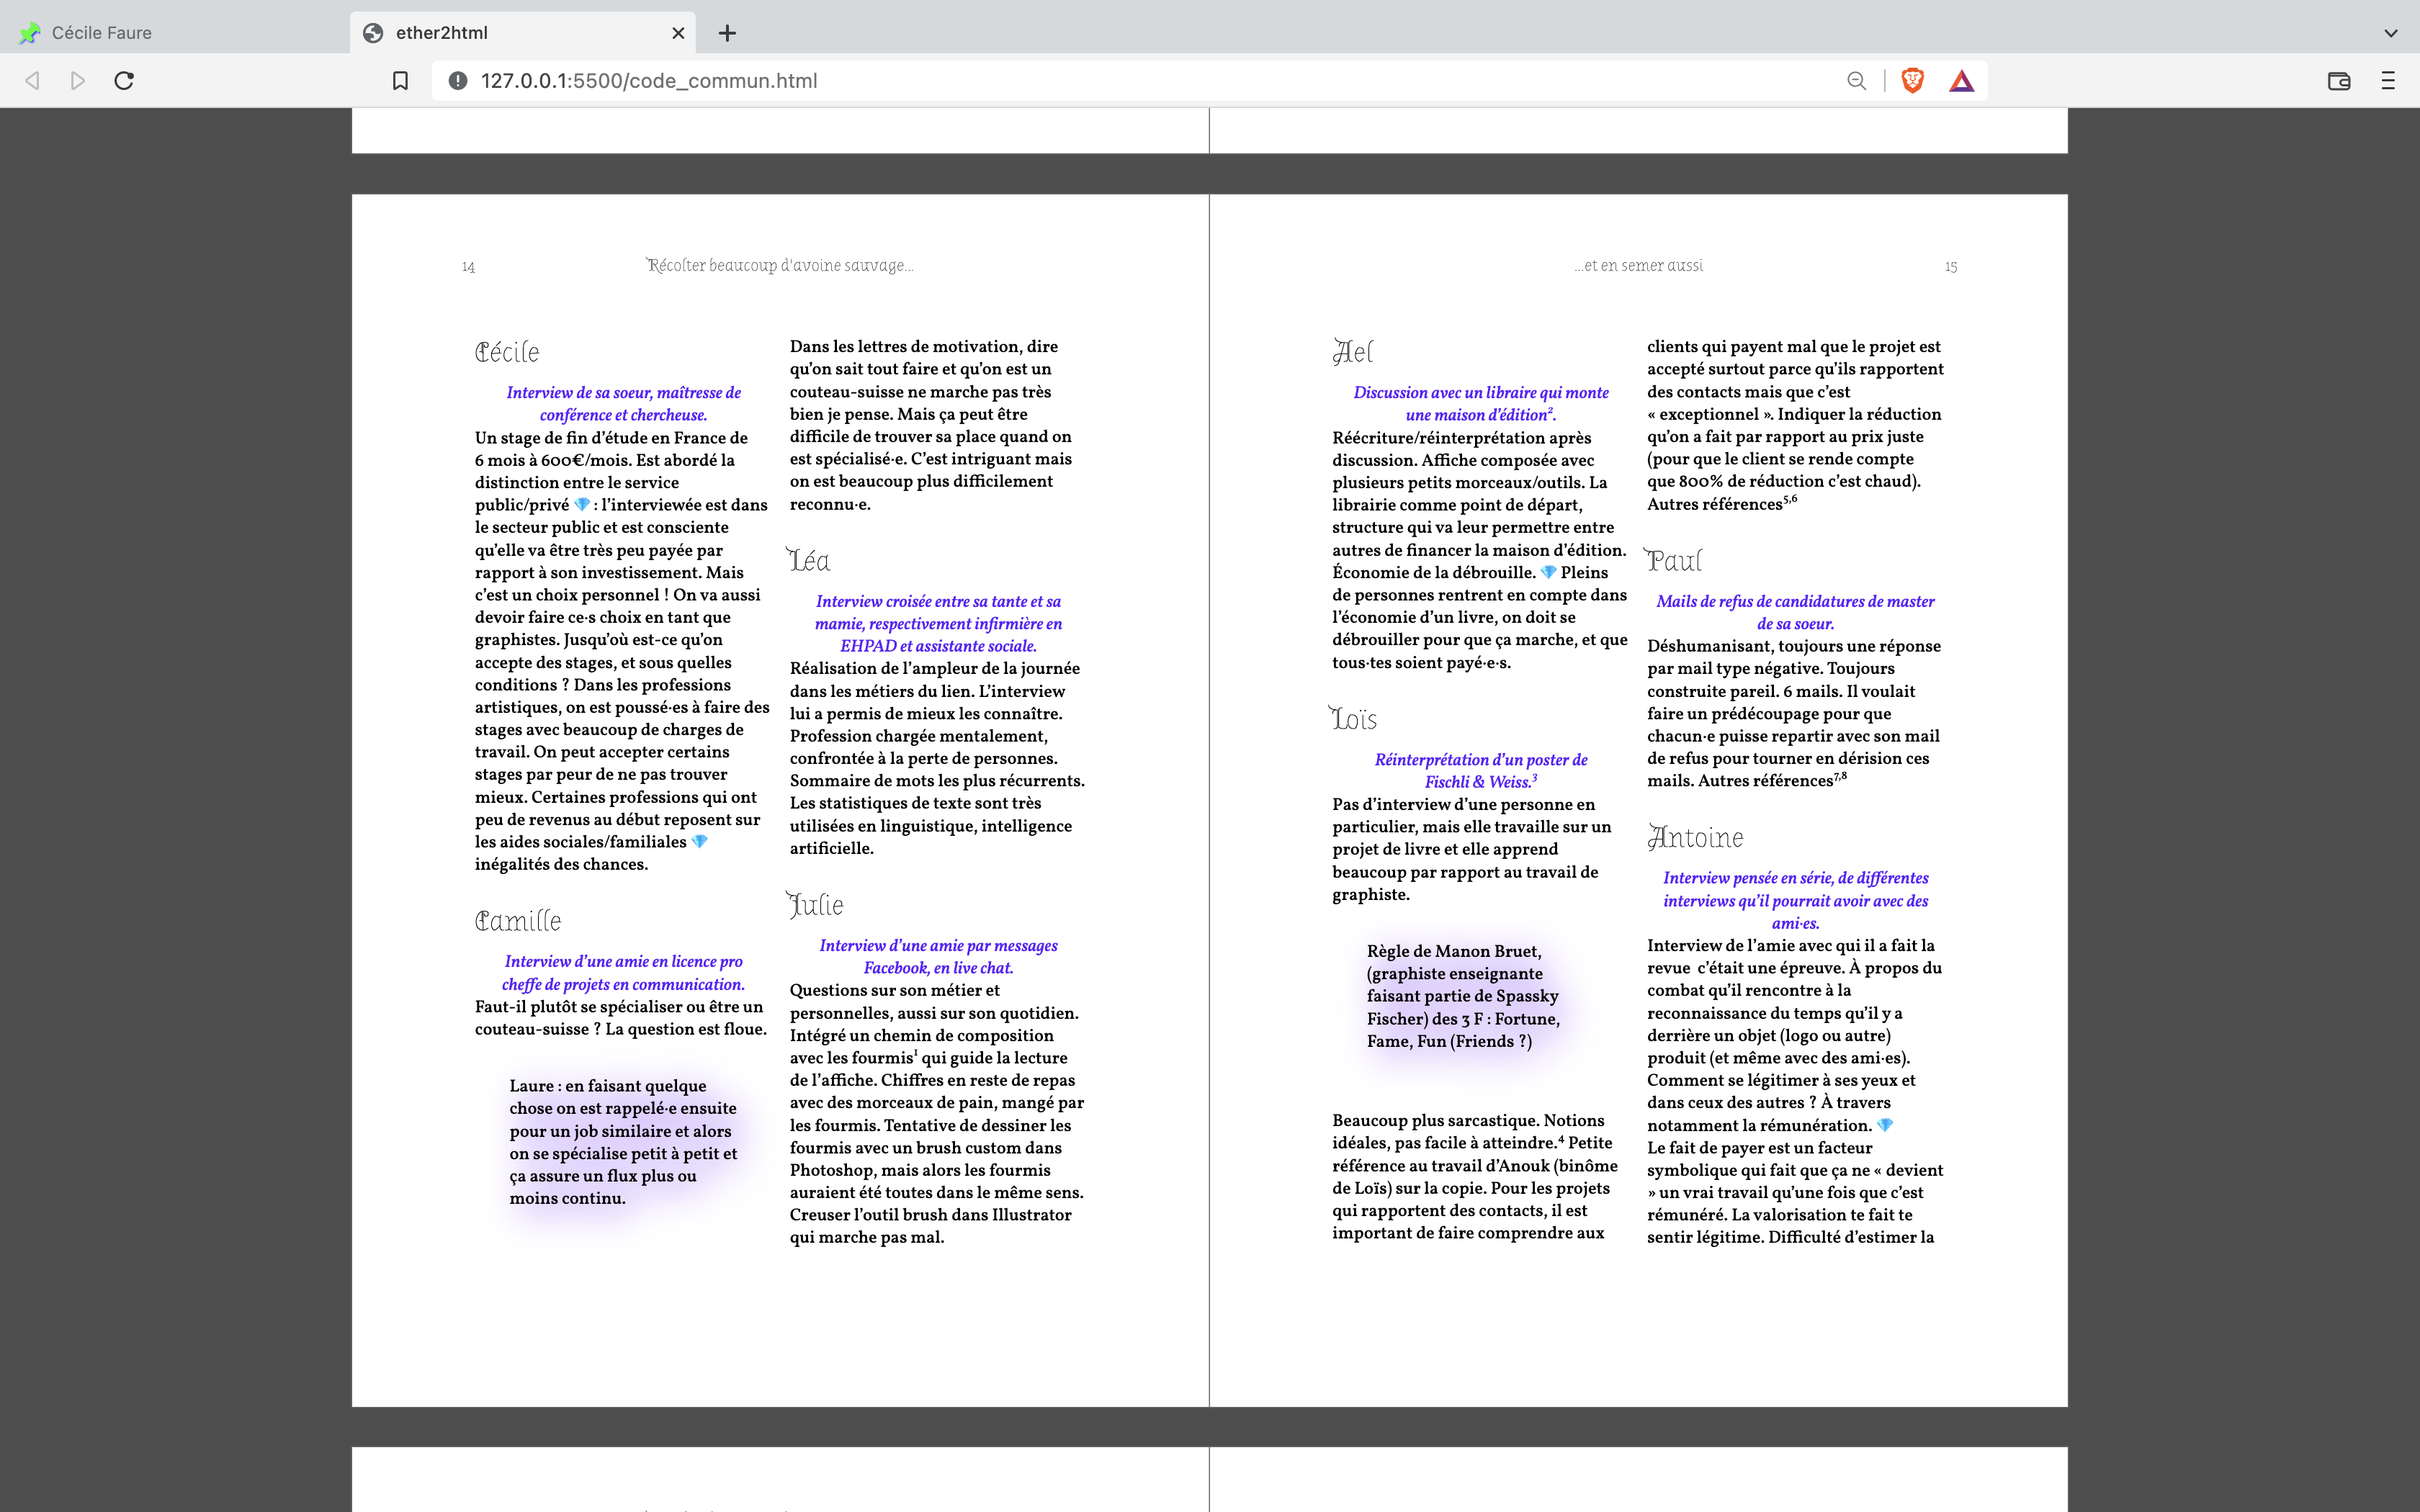Open the Brave wallet icon

coord(2339,81)
